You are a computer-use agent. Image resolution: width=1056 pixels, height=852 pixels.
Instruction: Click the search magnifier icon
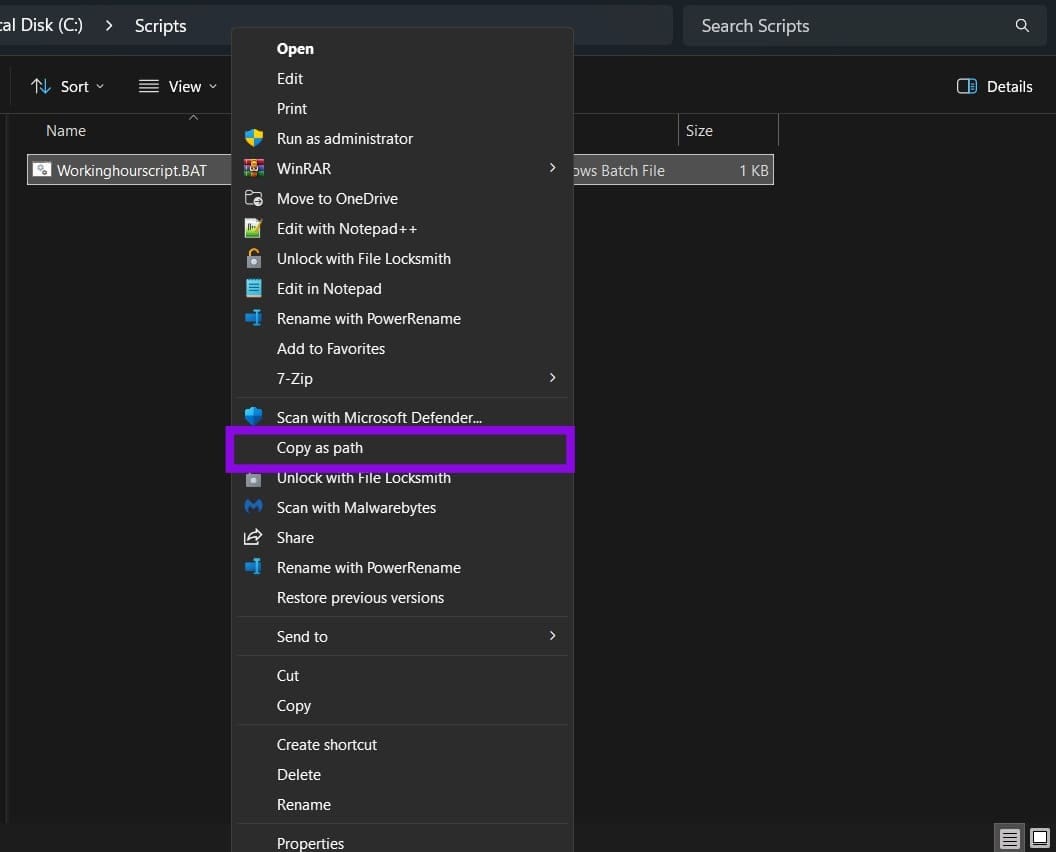[1022, 26]
